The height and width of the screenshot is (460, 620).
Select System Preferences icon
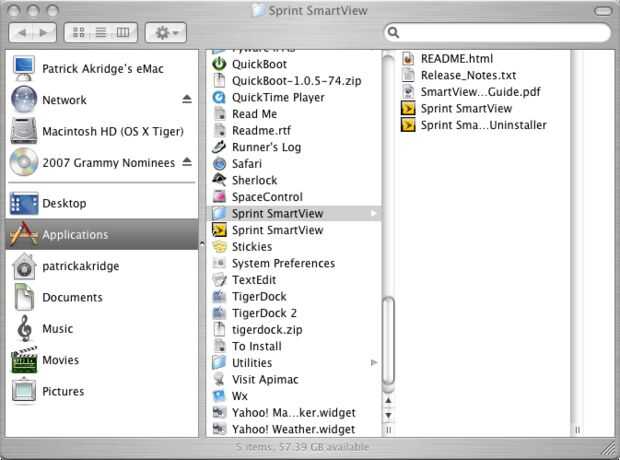click(x=219, y=263)
